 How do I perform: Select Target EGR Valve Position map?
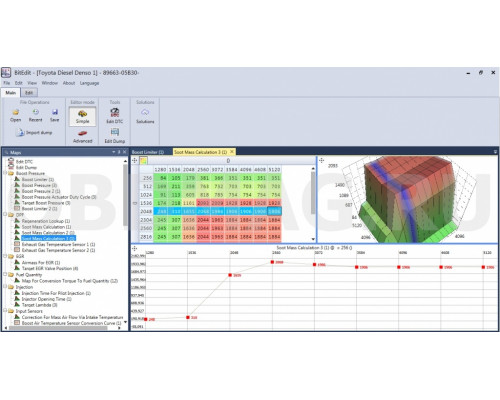pos(50,268)
